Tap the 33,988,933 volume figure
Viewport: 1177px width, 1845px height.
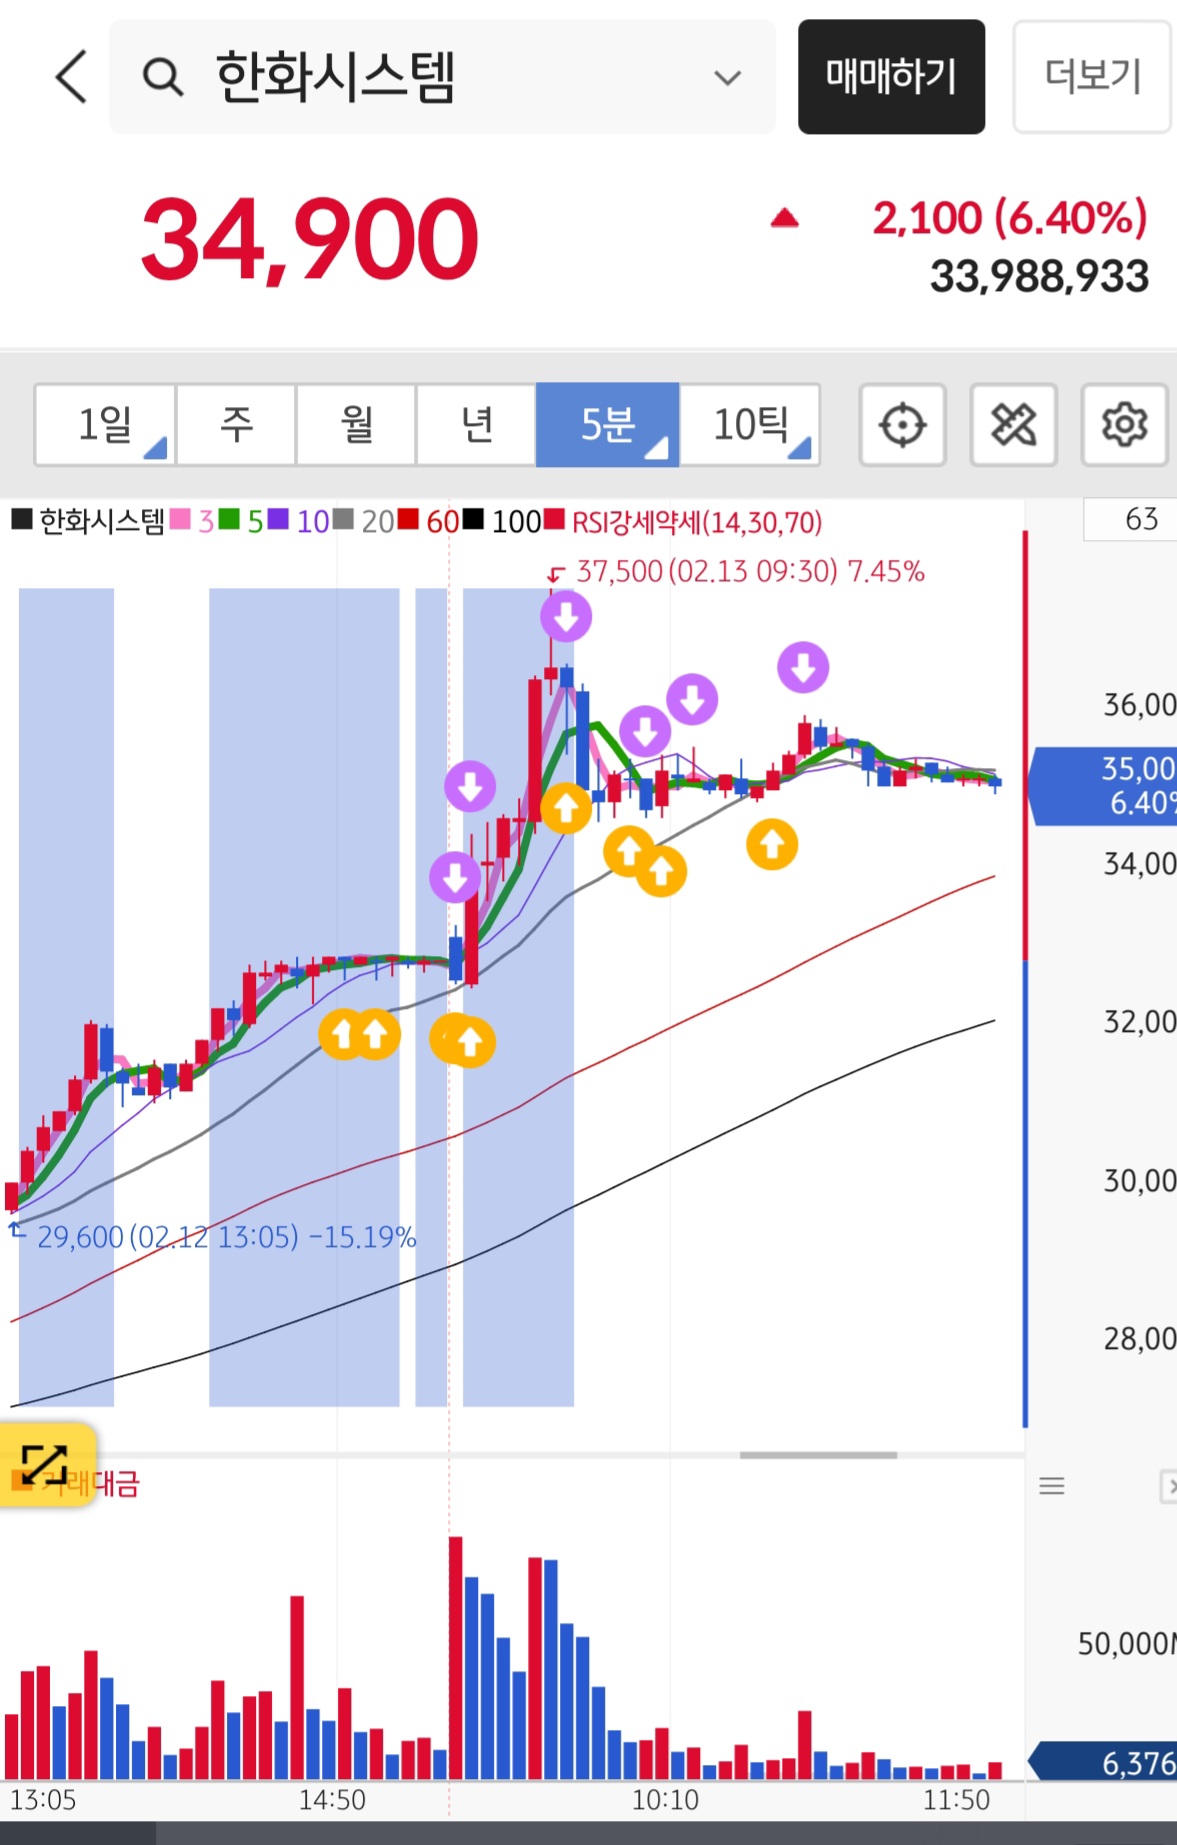[x=1039, y=277]
